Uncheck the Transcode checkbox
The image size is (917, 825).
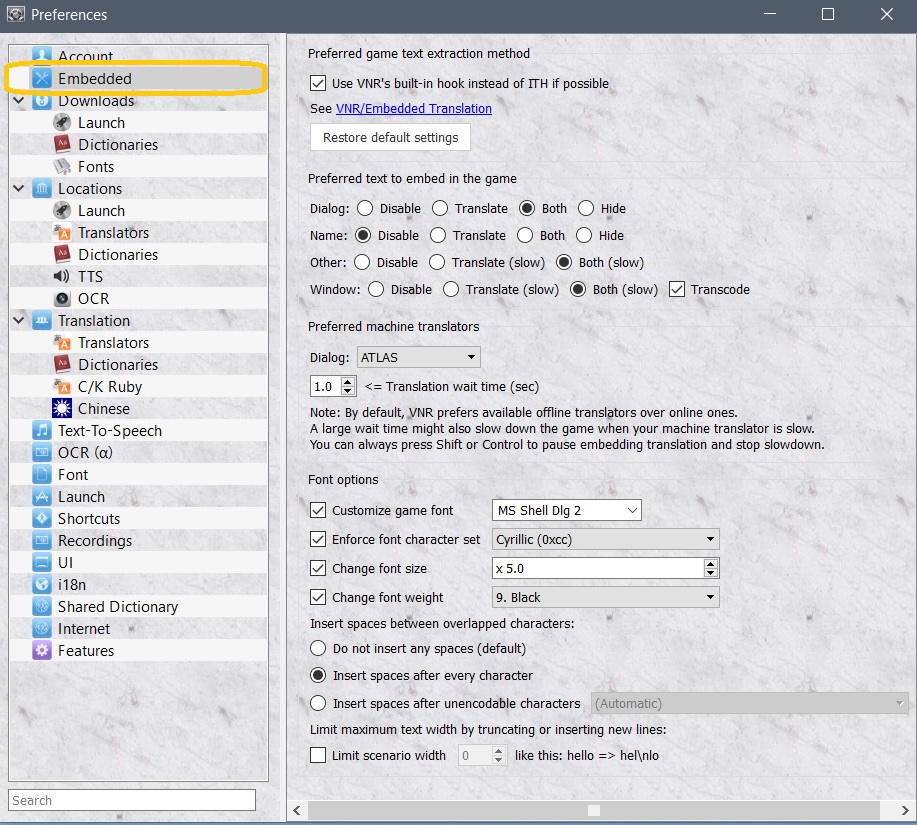pyautogui.click(x=677, y=289)
